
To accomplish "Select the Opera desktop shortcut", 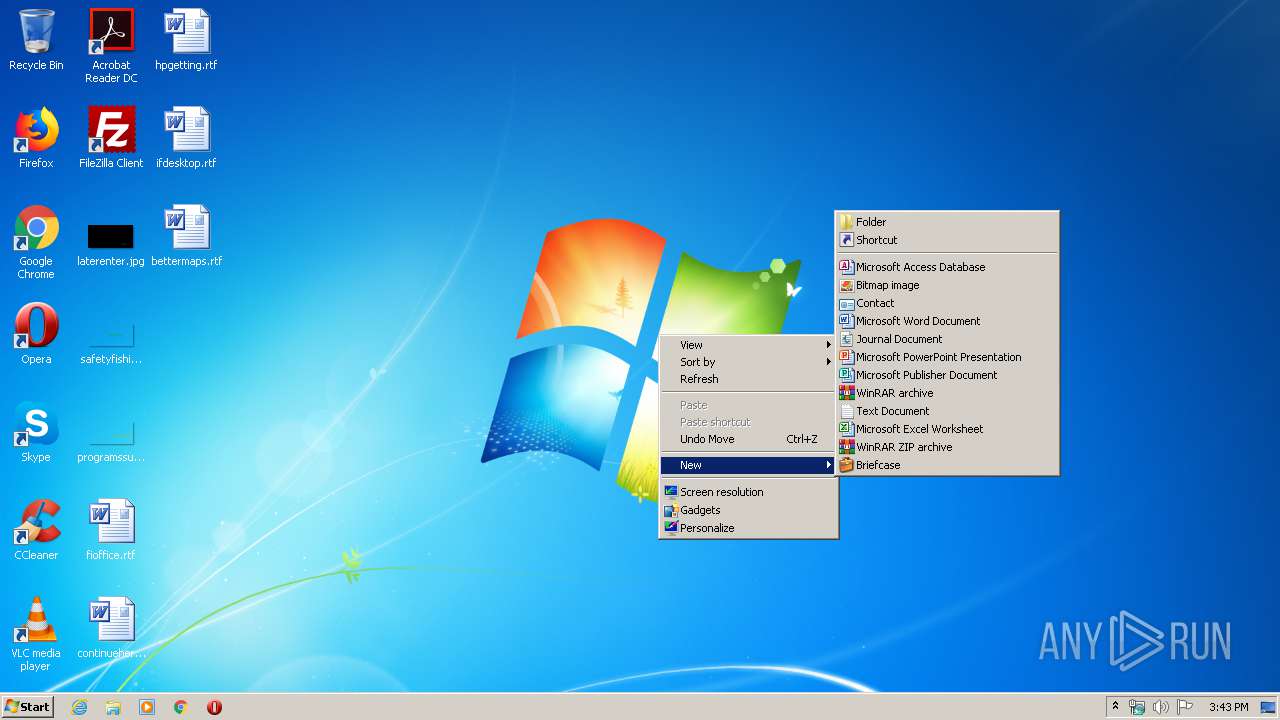I will [x=36, y=334].
